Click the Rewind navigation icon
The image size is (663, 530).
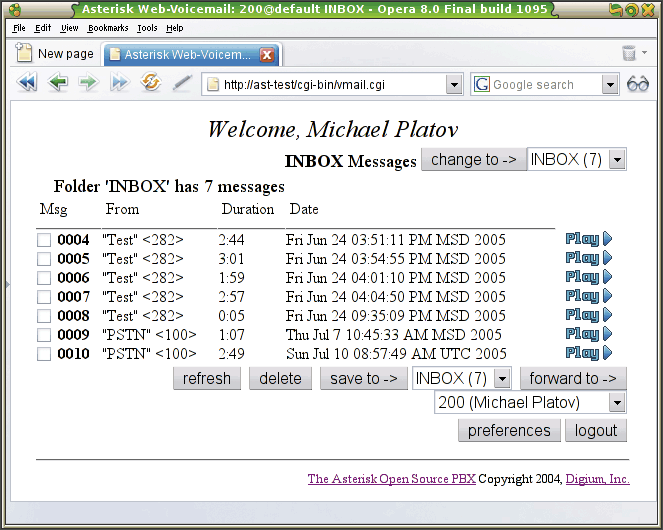click(27, 84)
